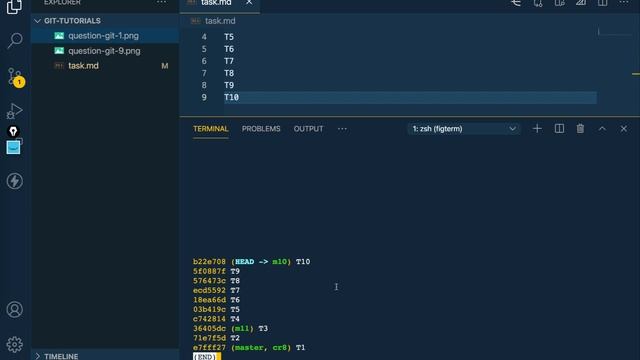The width and height of the screenshot is (640, 360).
Task: Open the GitLens lightbulb icon in the activity bar
Action: (13, 131)
